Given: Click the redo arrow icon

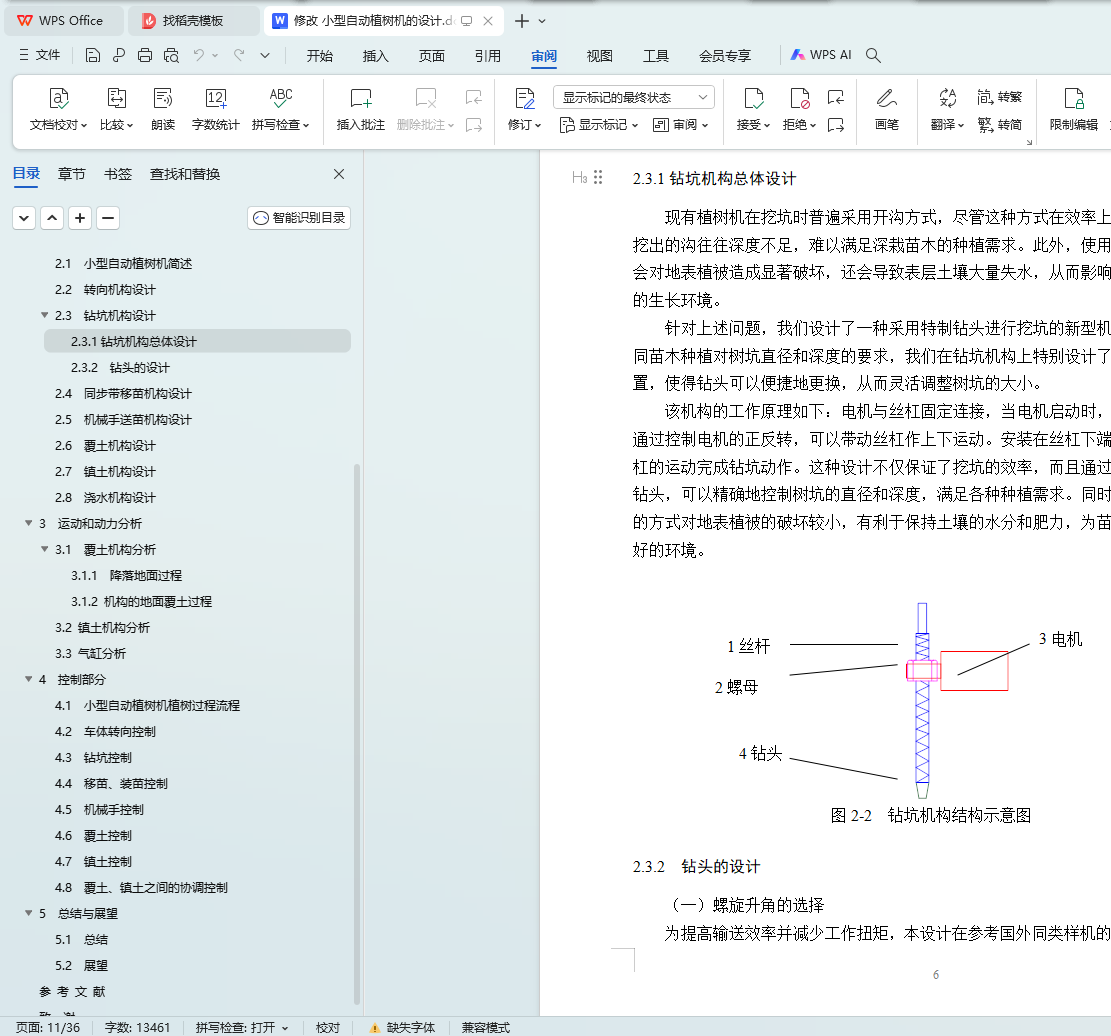Looking at the screenshot, I should [x=239, y=55].
